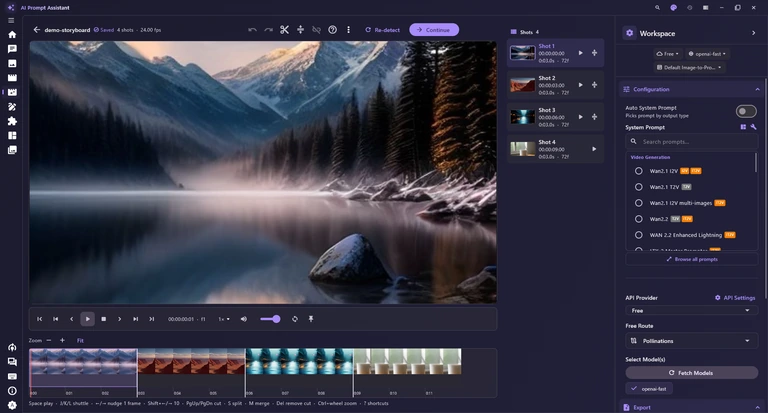Screen dimensions: 768x413
Task: Click the red canyon clip in timeline
Action: [x=192, y=362]
